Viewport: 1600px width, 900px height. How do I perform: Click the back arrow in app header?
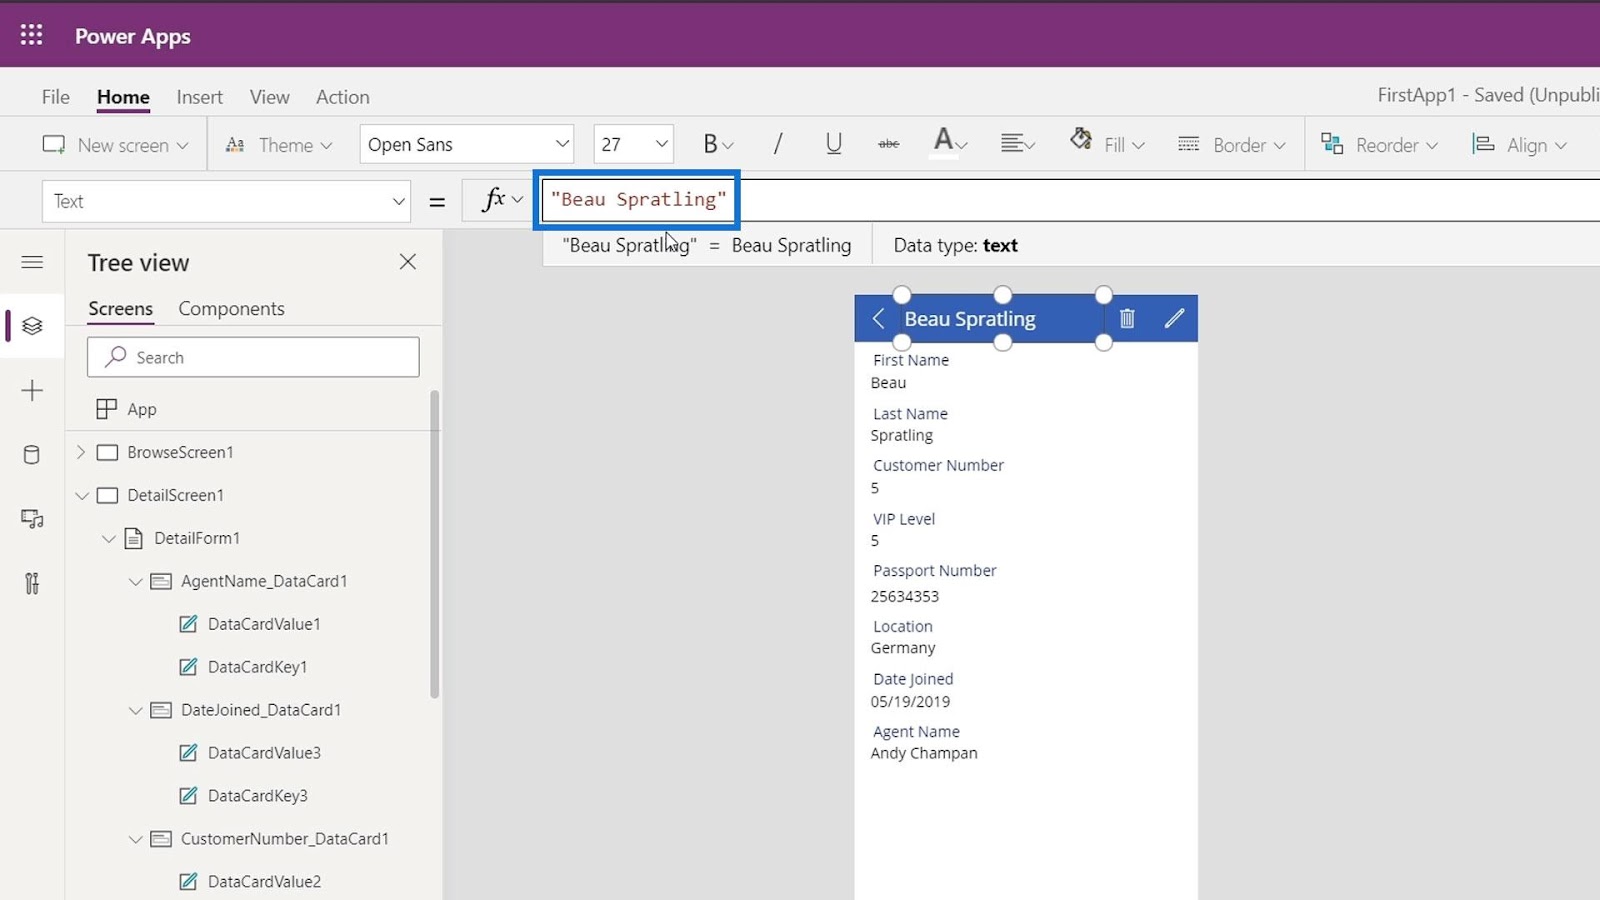pyautogui.click(x=878, y=318)
